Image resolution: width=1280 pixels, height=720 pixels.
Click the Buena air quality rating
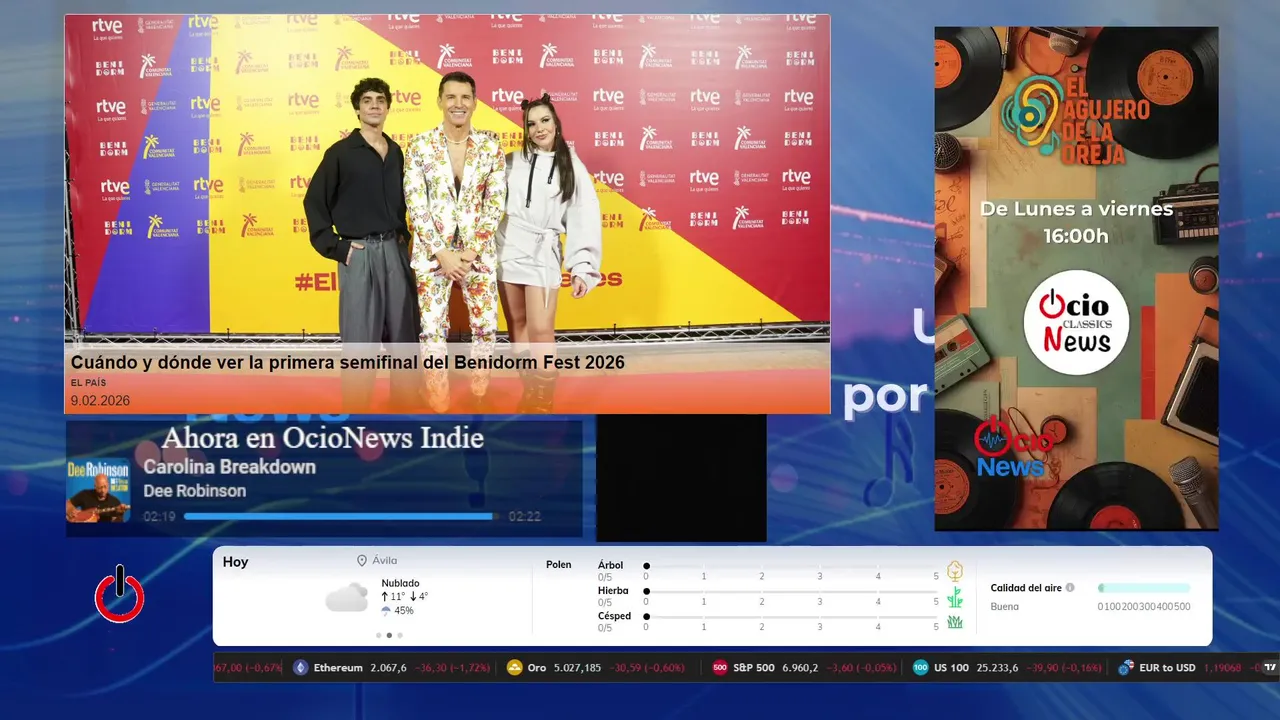[x=1005, y=607]
